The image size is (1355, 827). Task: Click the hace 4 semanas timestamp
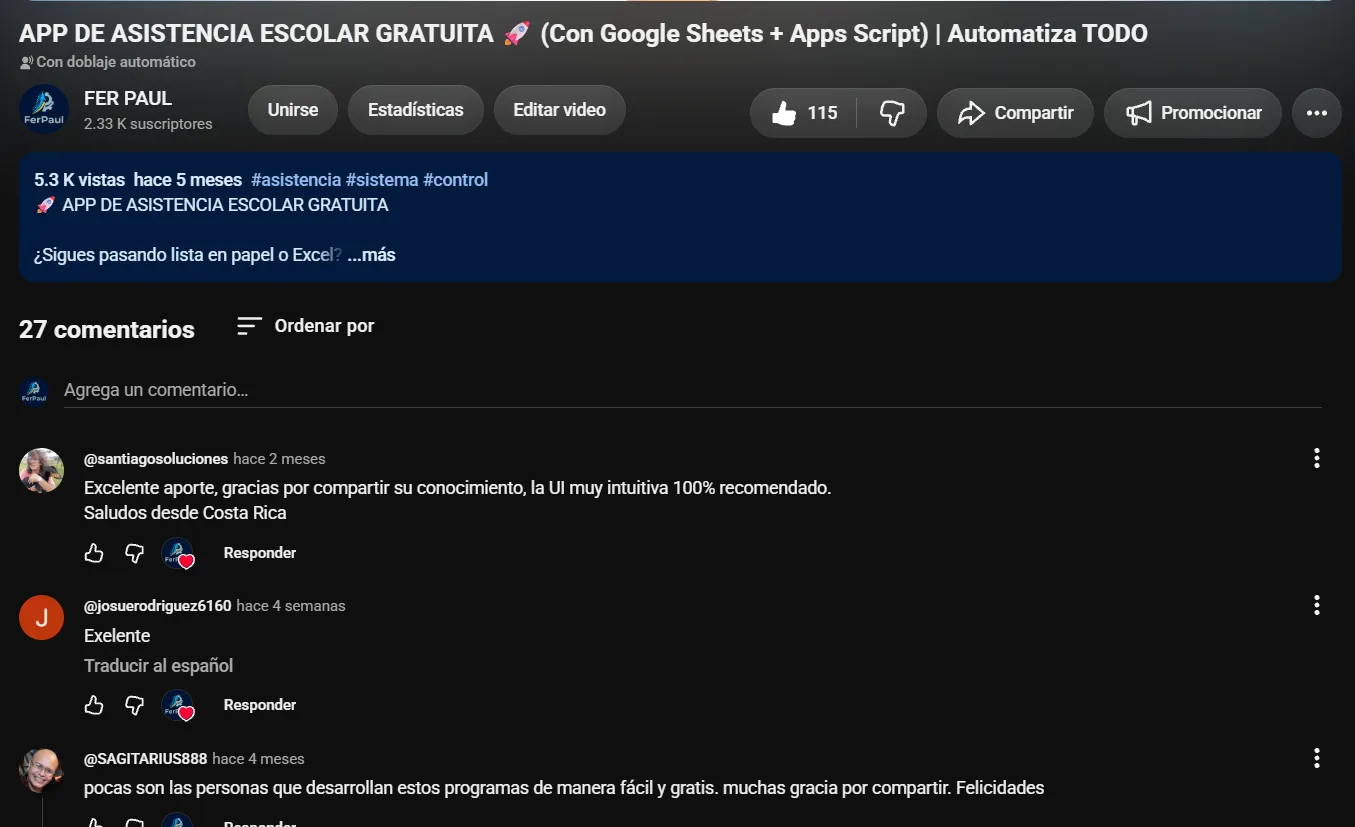click(291, 606)
